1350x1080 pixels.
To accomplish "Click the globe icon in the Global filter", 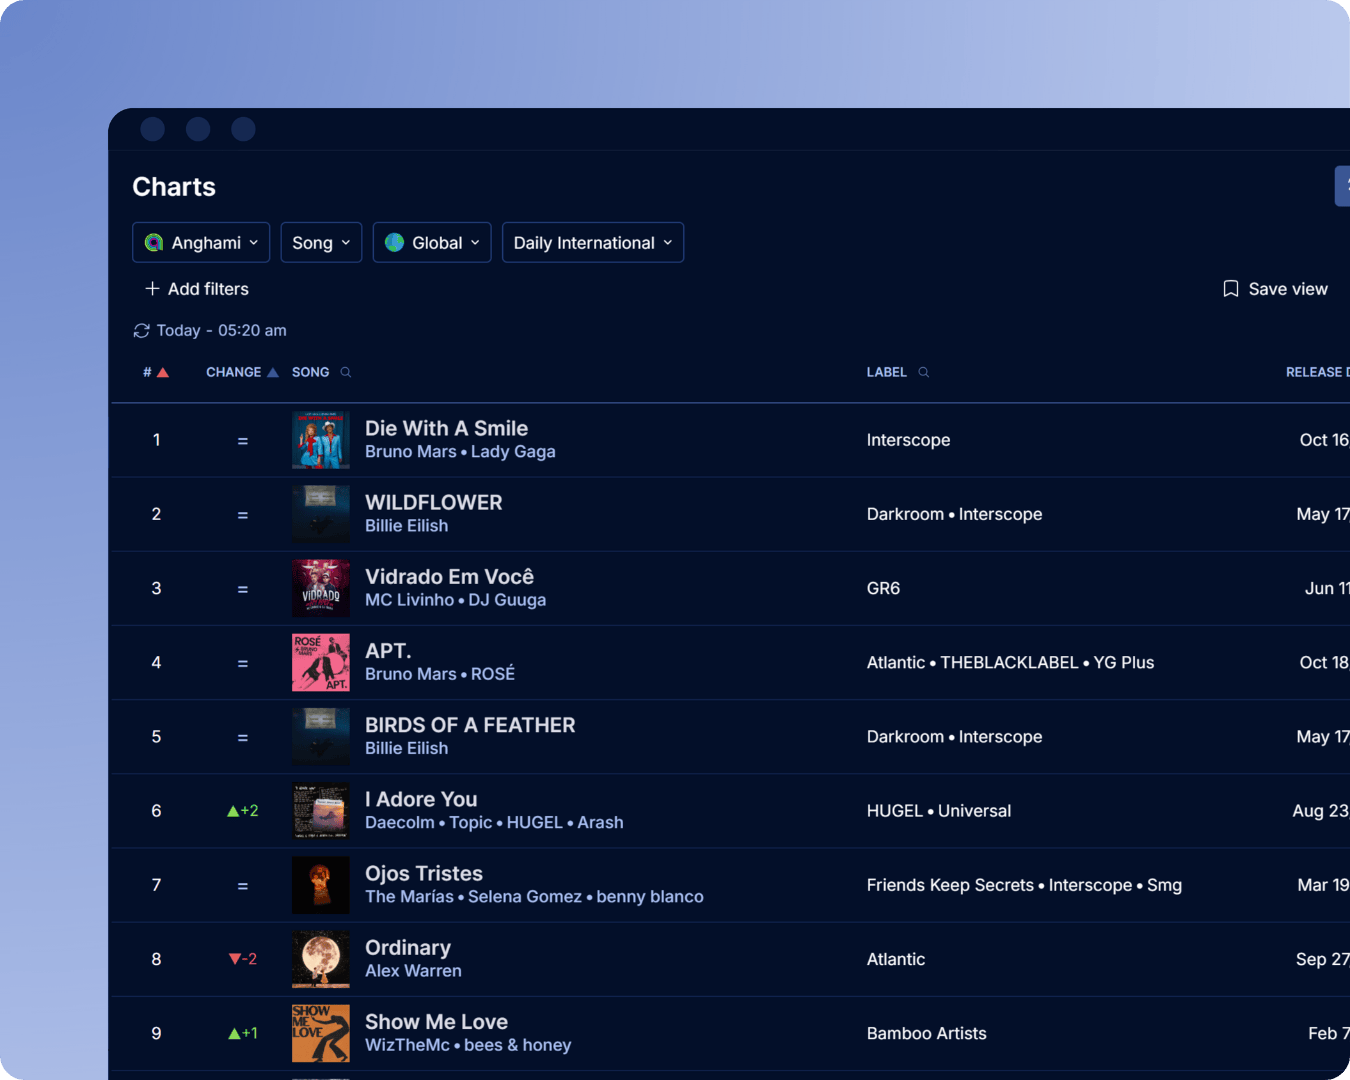I will (x=396, y=242).
